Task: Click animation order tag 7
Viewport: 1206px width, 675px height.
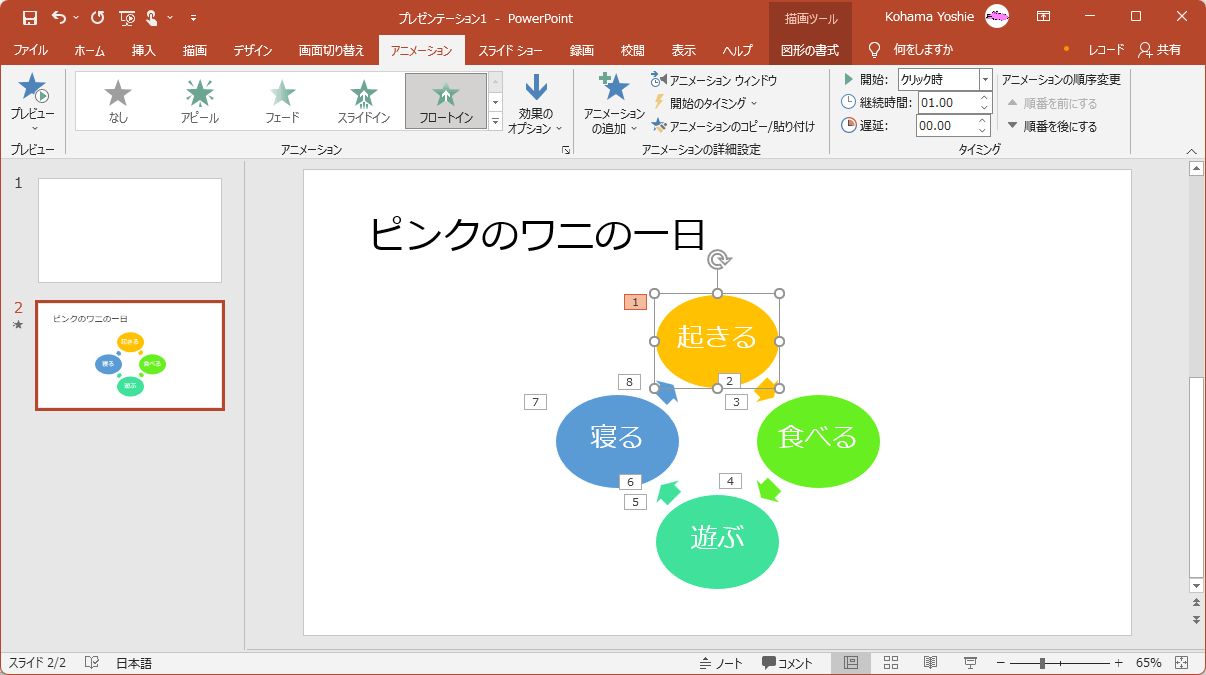Action: pos(535,402)
